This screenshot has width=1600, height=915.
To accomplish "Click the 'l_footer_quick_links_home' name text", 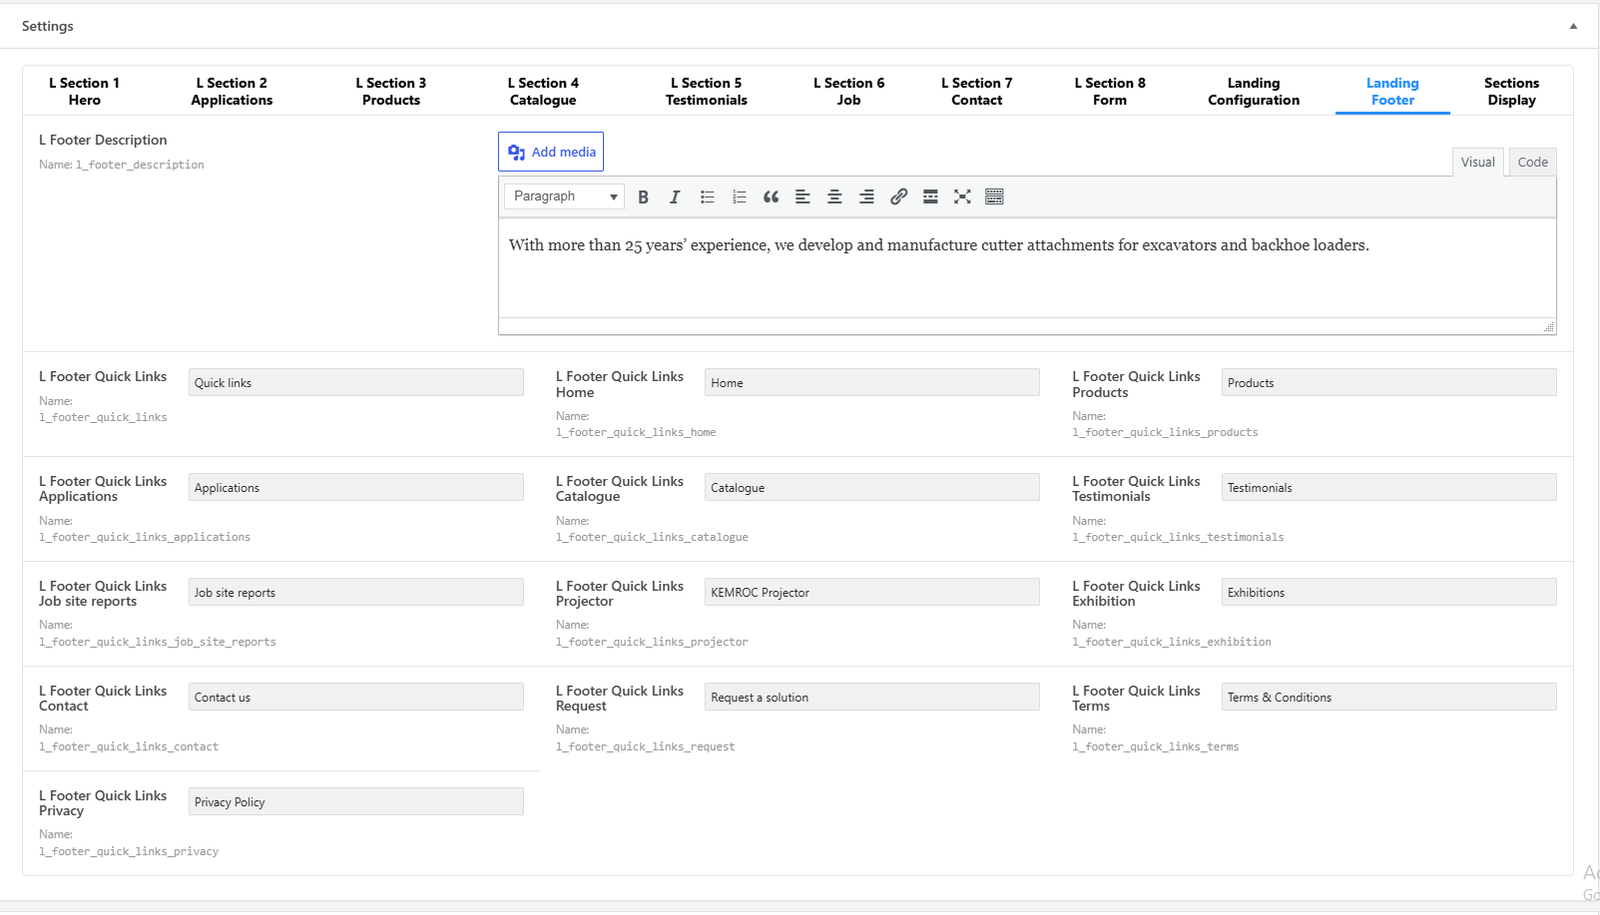I will pyautogui.click(x=636, y=433).
